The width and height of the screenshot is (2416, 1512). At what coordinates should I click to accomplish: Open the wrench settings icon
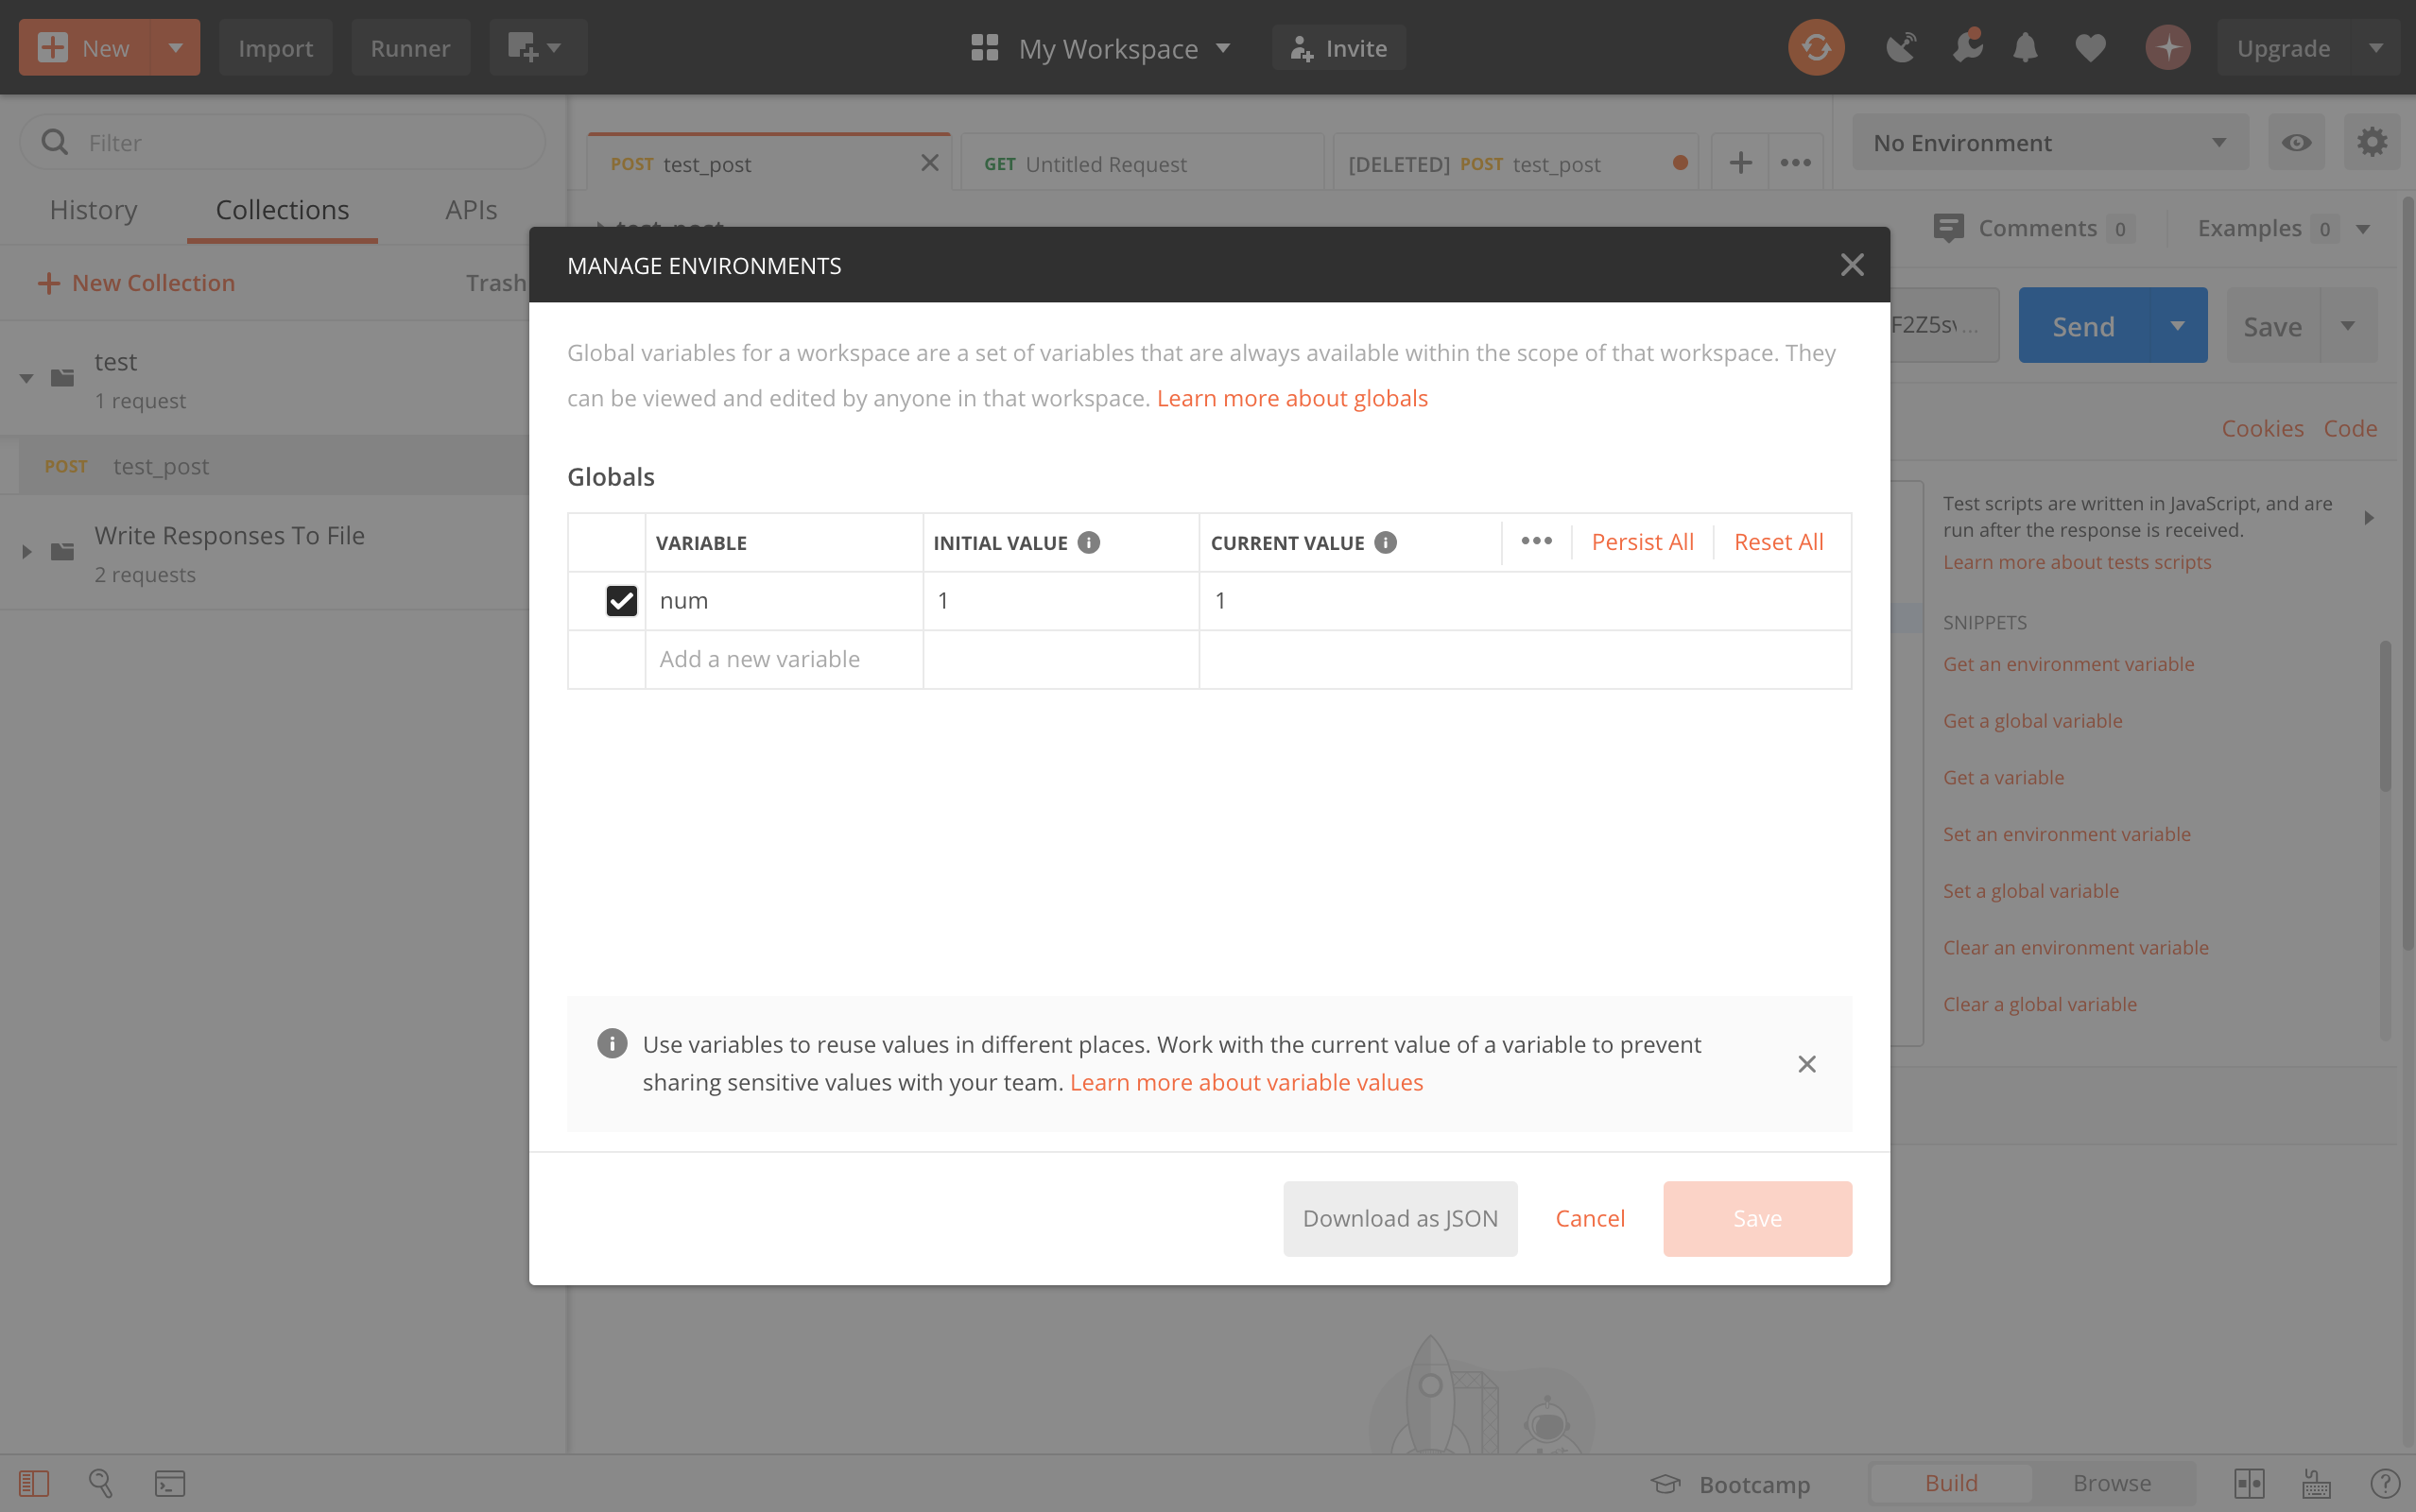1966,47
